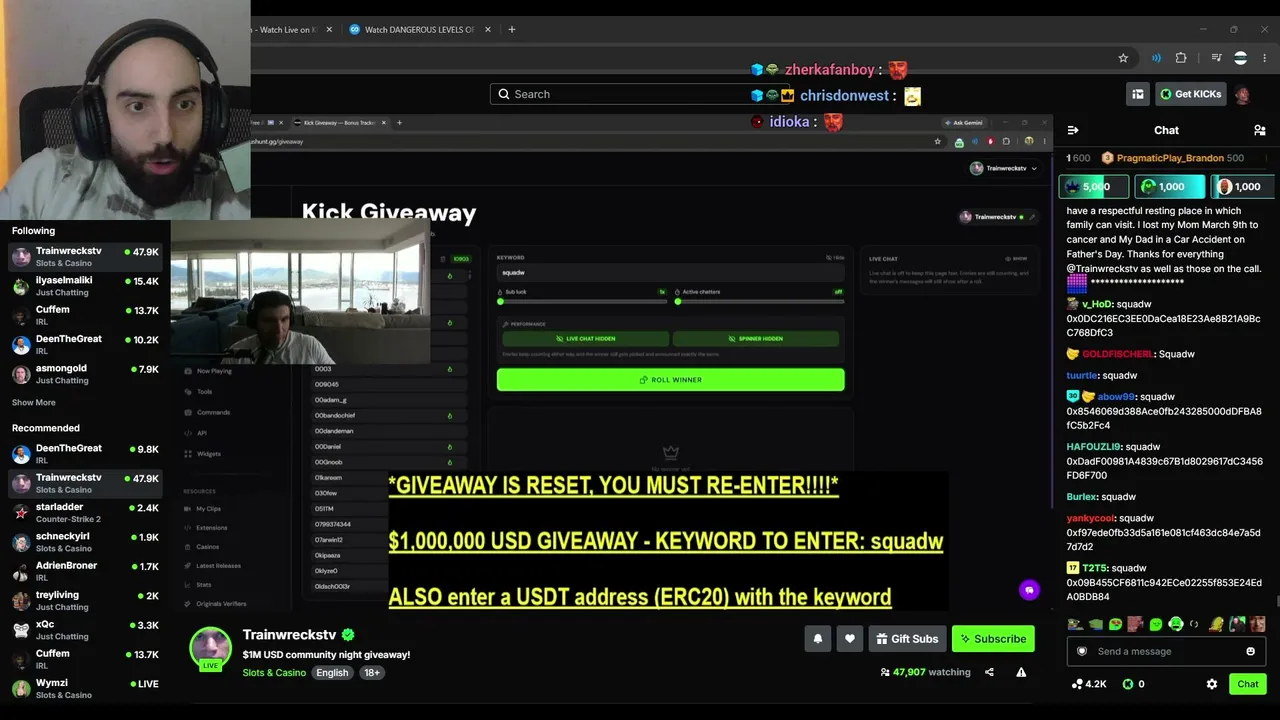
Task: Bookmark the page with the star icon
Action: click(1123, 58)
